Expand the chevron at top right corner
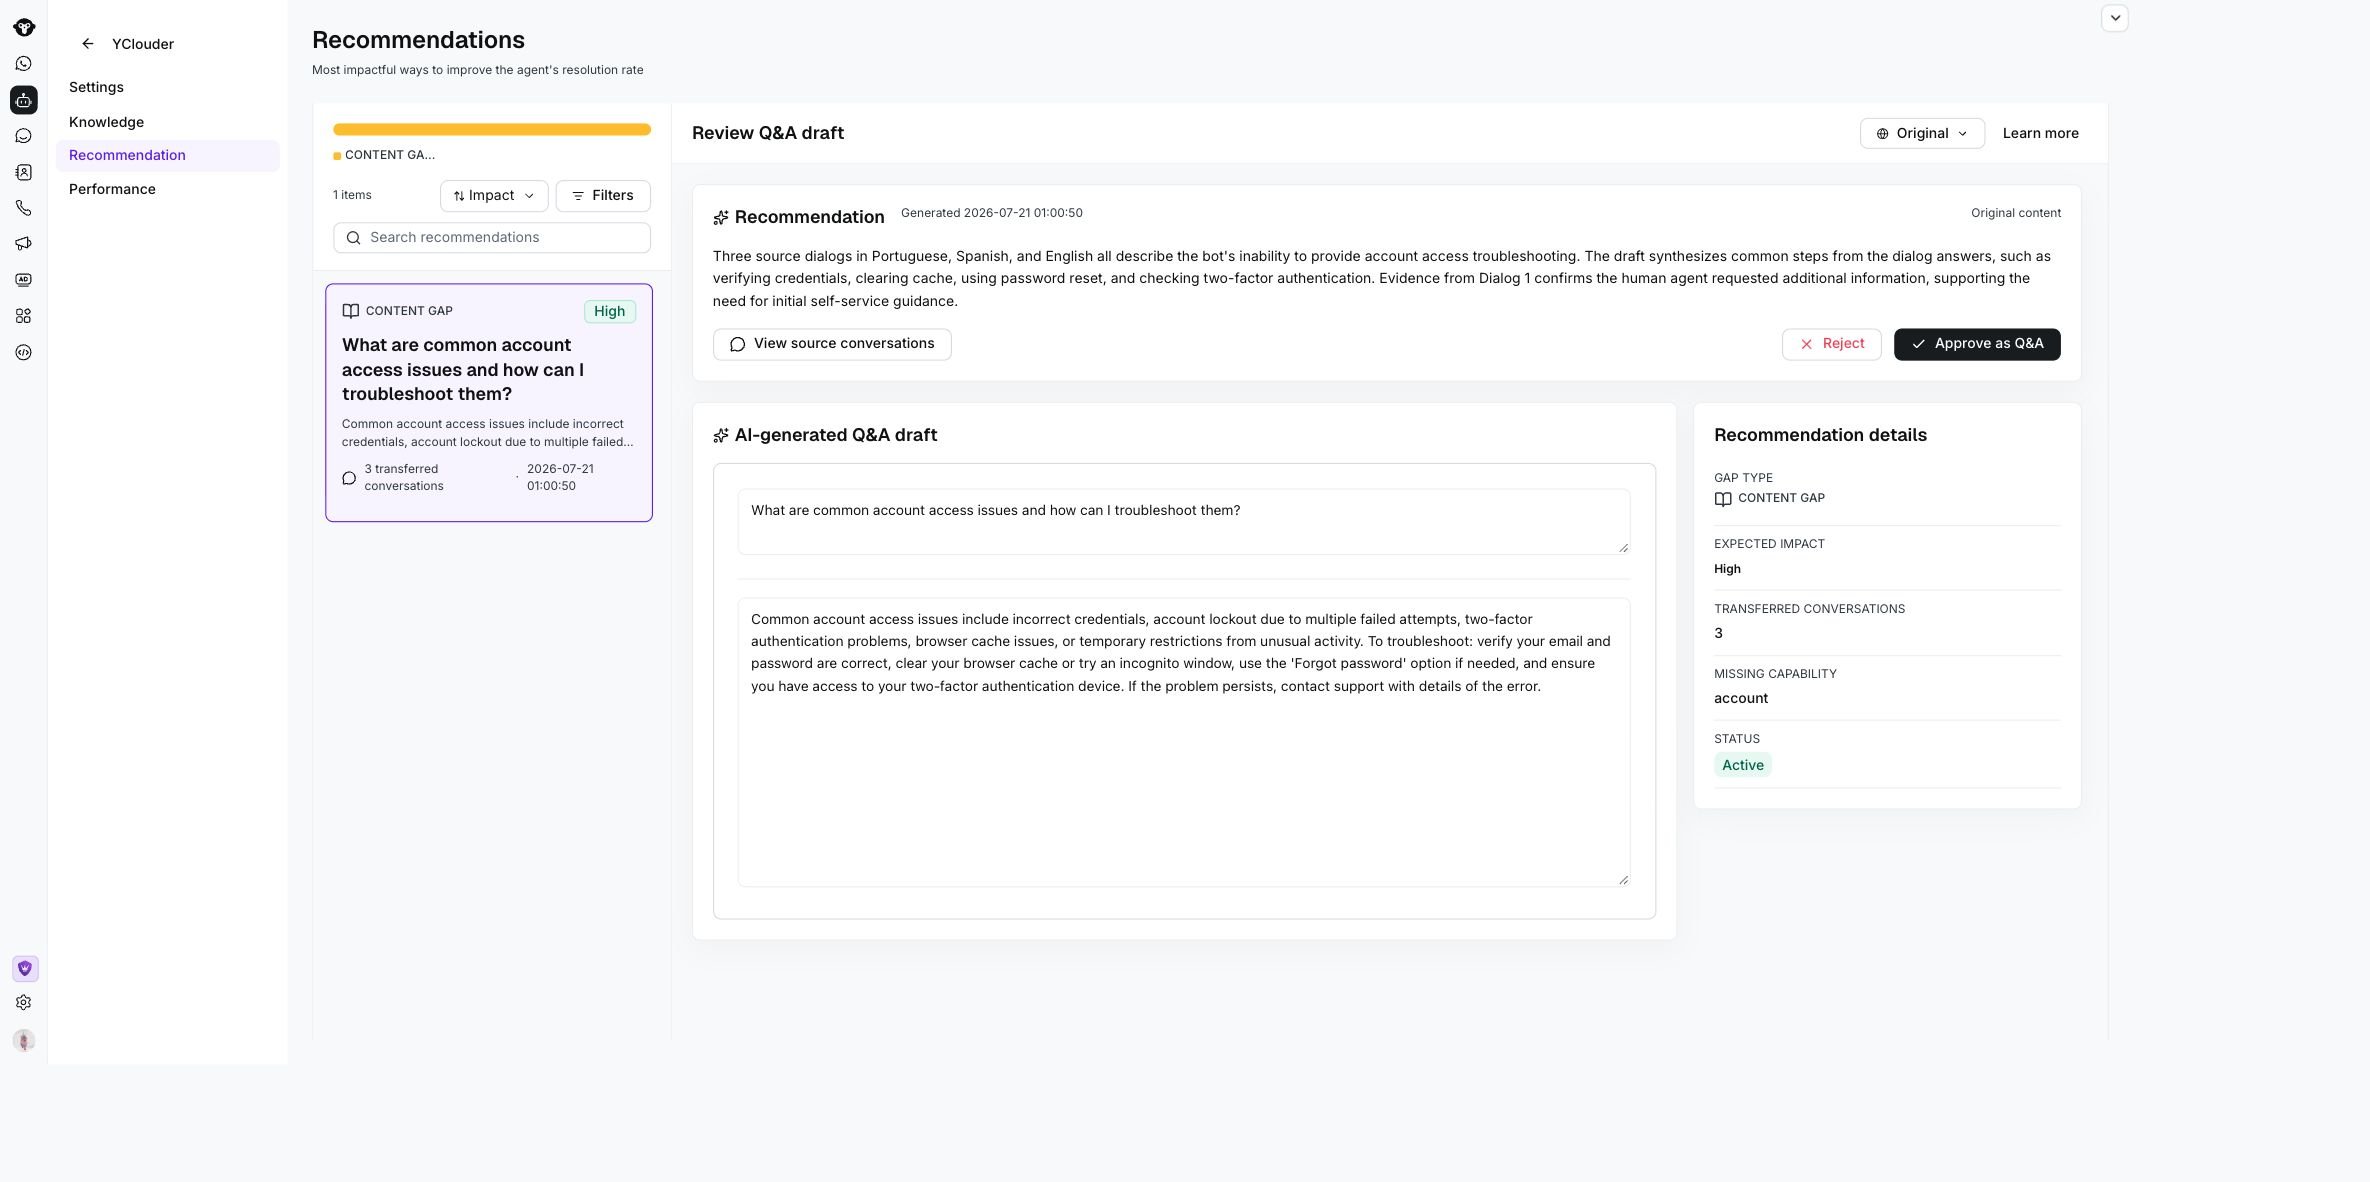This screenshot has height=1182, width=2370. click(2114, 18)
